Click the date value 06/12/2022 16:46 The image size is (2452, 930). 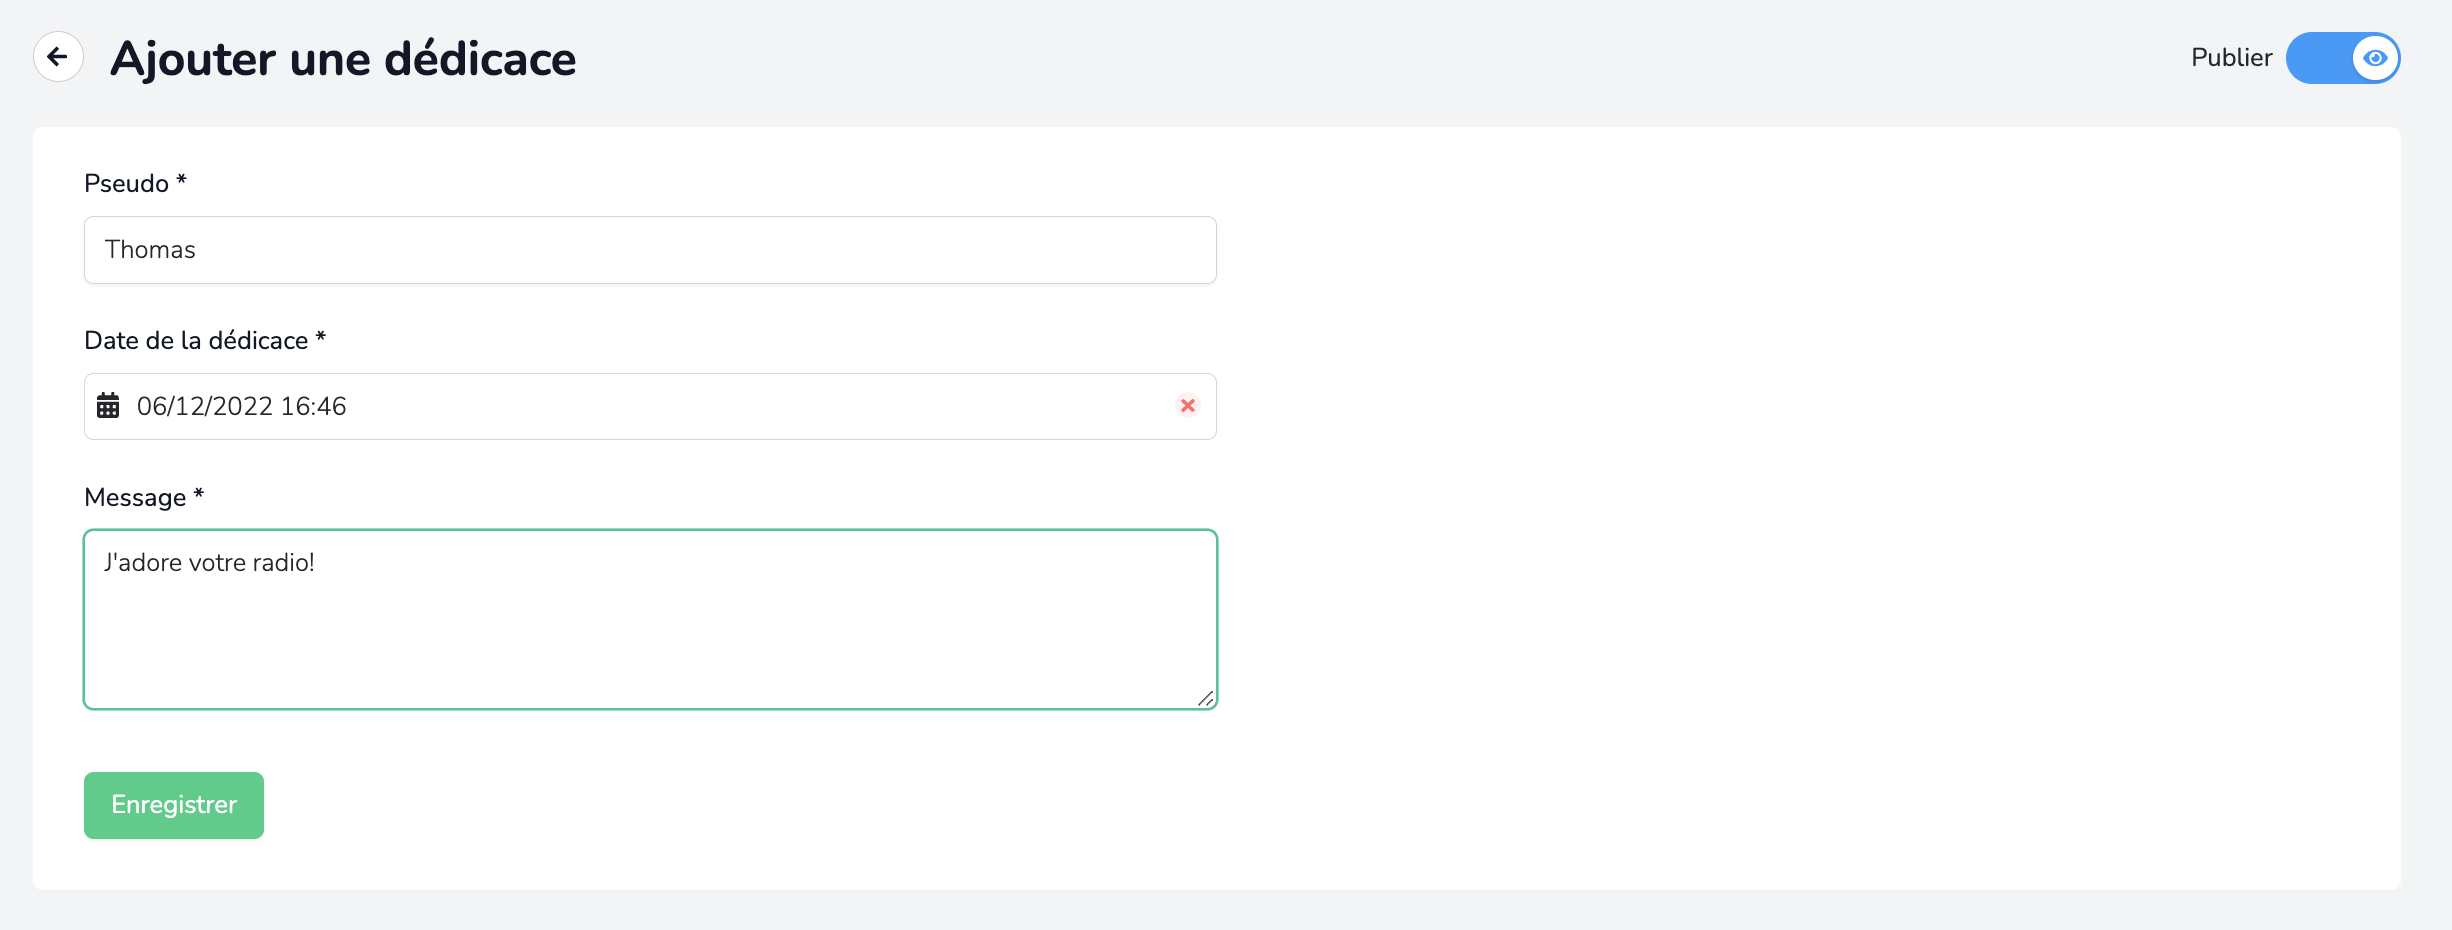tap(241, 406)
